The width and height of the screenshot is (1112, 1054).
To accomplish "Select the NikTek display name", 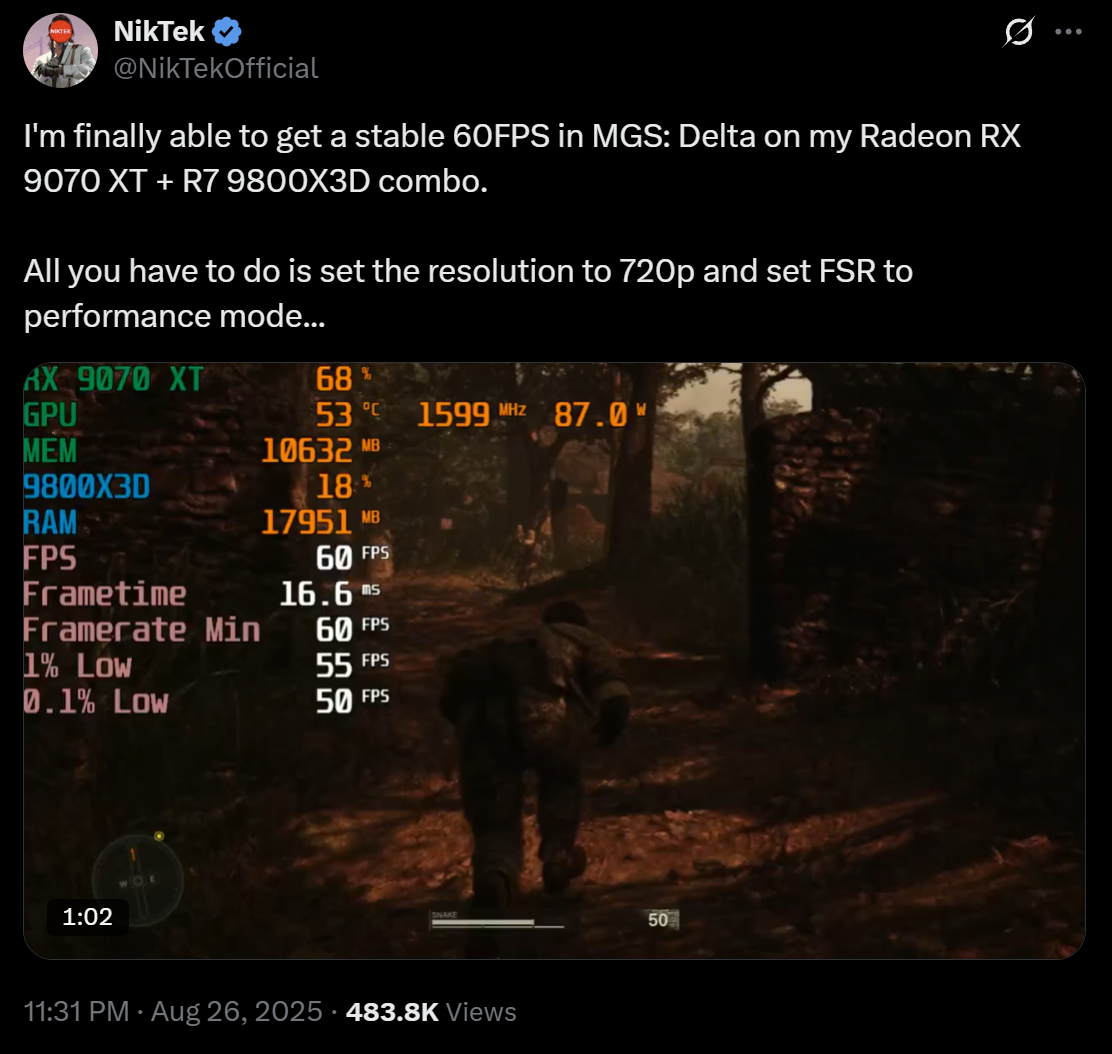I will pos(159,32).
